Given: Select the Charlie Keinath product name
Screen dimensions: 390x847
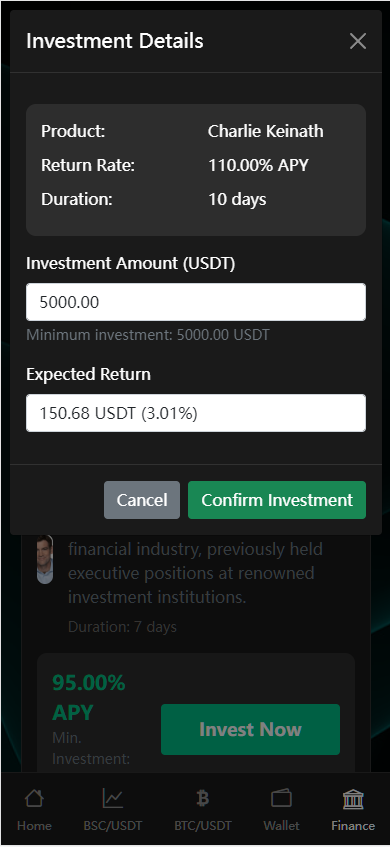Looking at the screenshot, I should pyautogui.click(x=266, y=131).
